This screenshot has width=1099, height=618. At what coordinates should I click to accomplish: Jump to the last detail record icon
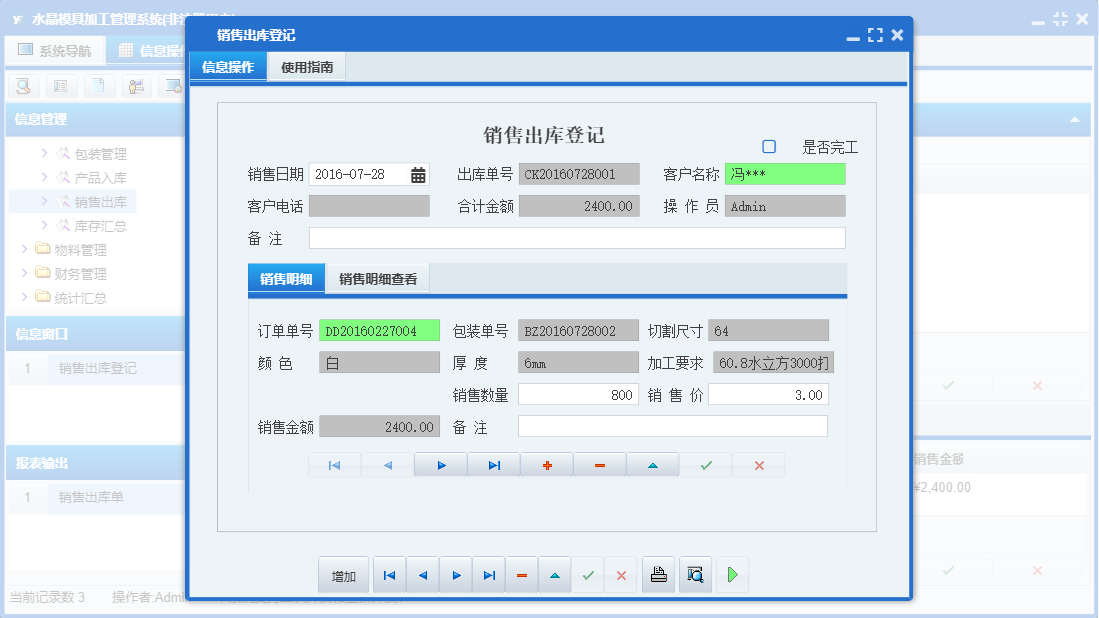click(x=494, y=464)
